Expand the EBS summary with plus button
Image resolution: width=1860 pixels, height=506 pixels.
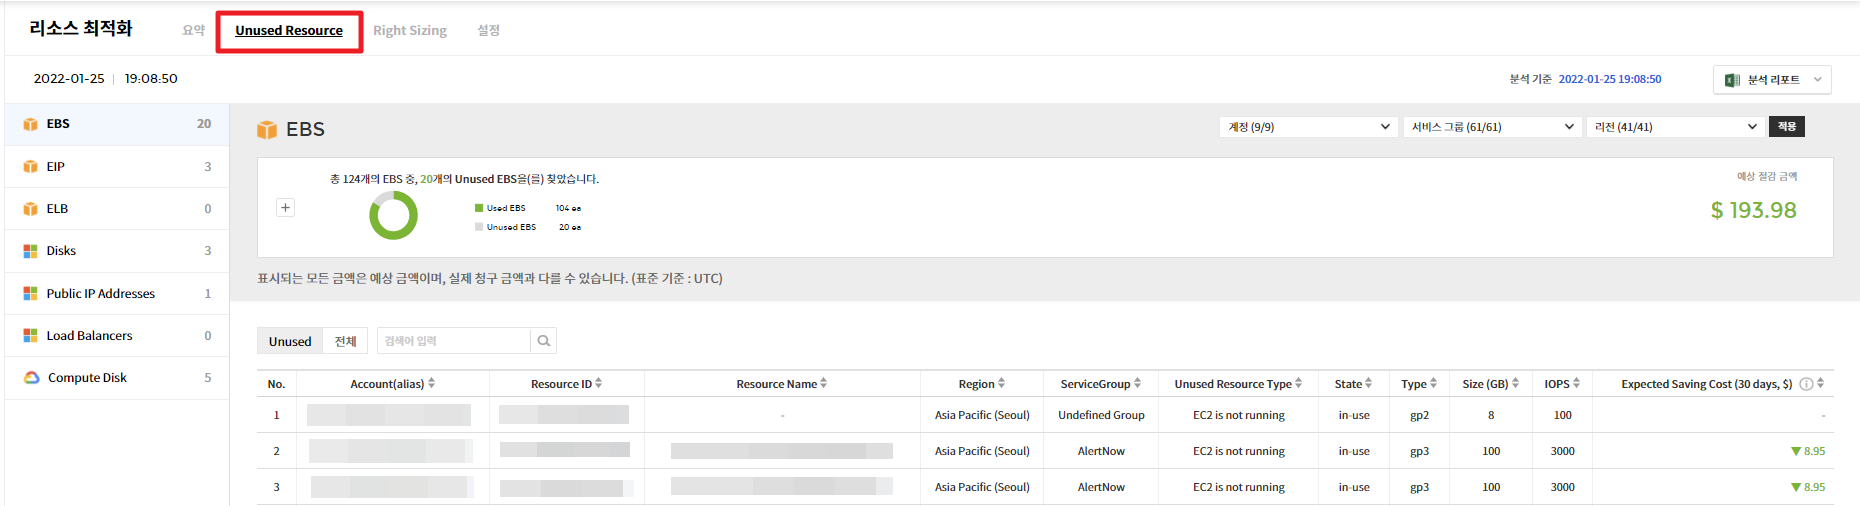[285, 208]
